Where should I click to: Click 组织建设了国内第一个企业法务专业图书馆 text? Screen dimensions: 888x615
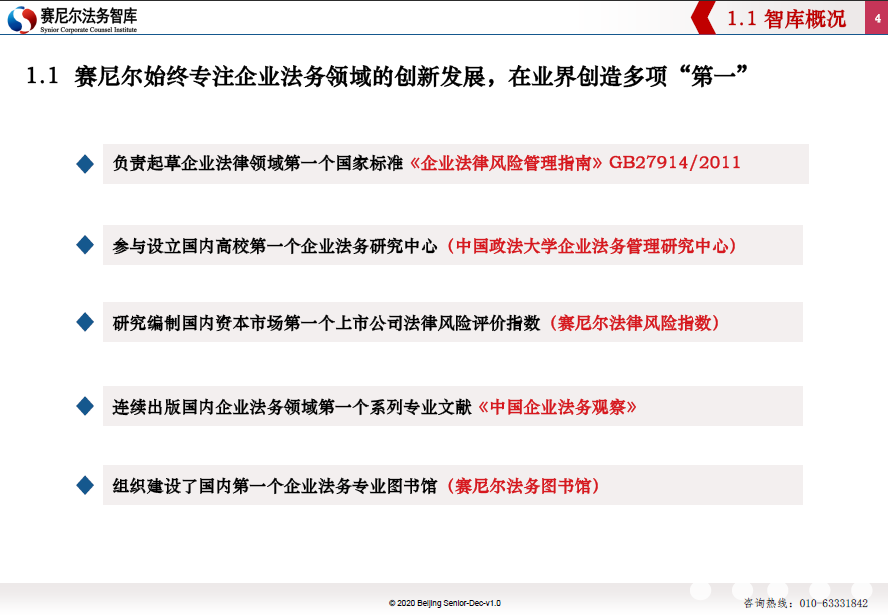coord(275,486)
